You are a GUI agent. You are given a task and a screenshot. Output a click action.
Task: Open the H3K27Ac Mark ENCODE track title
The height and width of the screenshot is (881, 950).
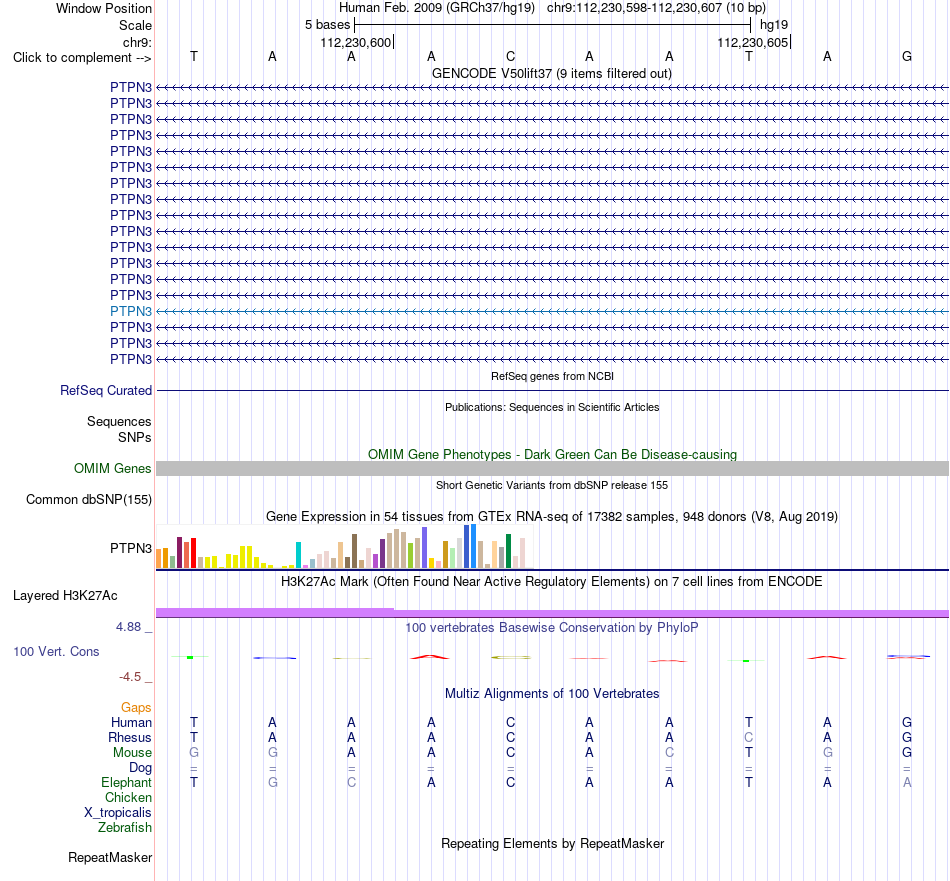pos(552,582)
